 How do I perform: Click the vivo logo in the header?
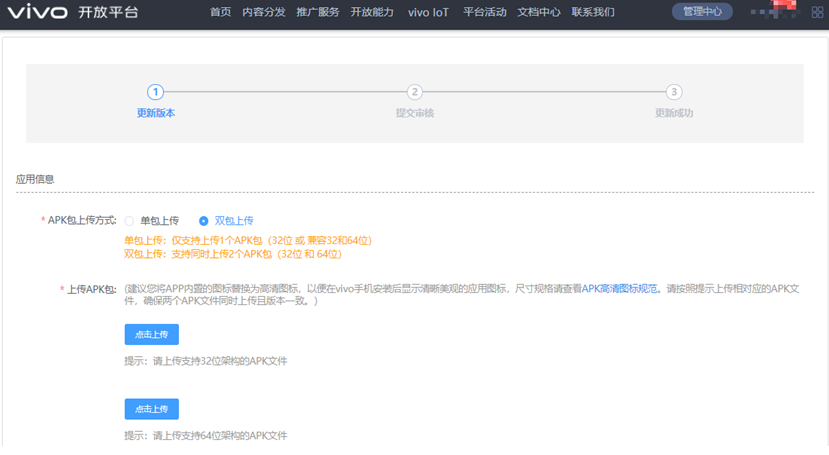coord(38,12)
